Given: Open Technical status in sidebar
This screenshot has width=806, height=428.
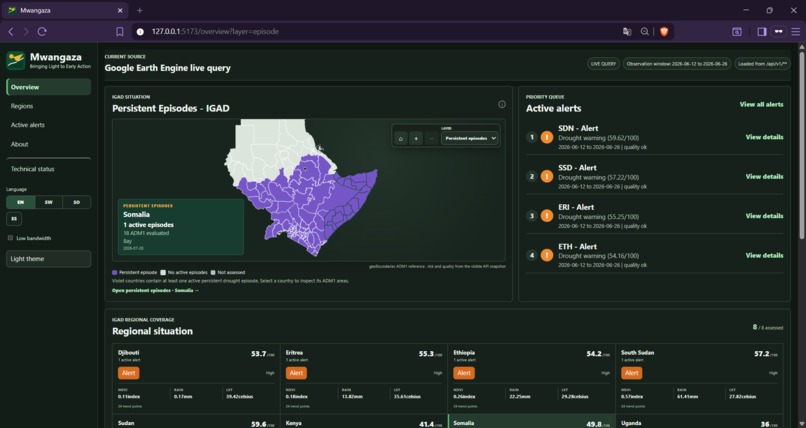Looking at the screenshot, I should (48, 169).
